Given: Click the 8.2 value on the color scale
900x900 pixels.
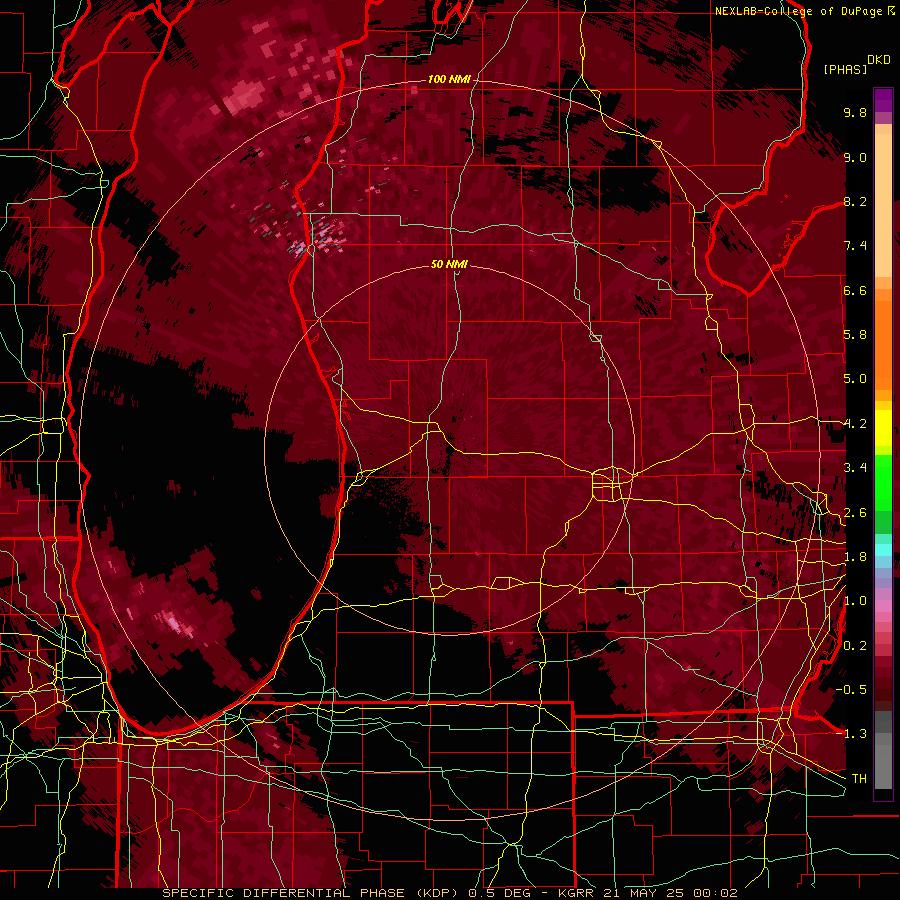Looking at the screenshot, I should pos(855,201).
